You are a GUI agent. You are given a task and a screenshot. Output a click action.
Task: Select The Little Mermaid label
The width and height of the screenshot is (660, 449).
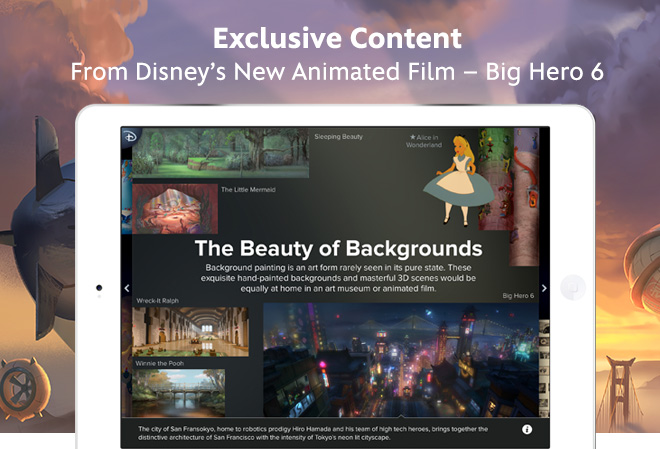coord(248,189)
